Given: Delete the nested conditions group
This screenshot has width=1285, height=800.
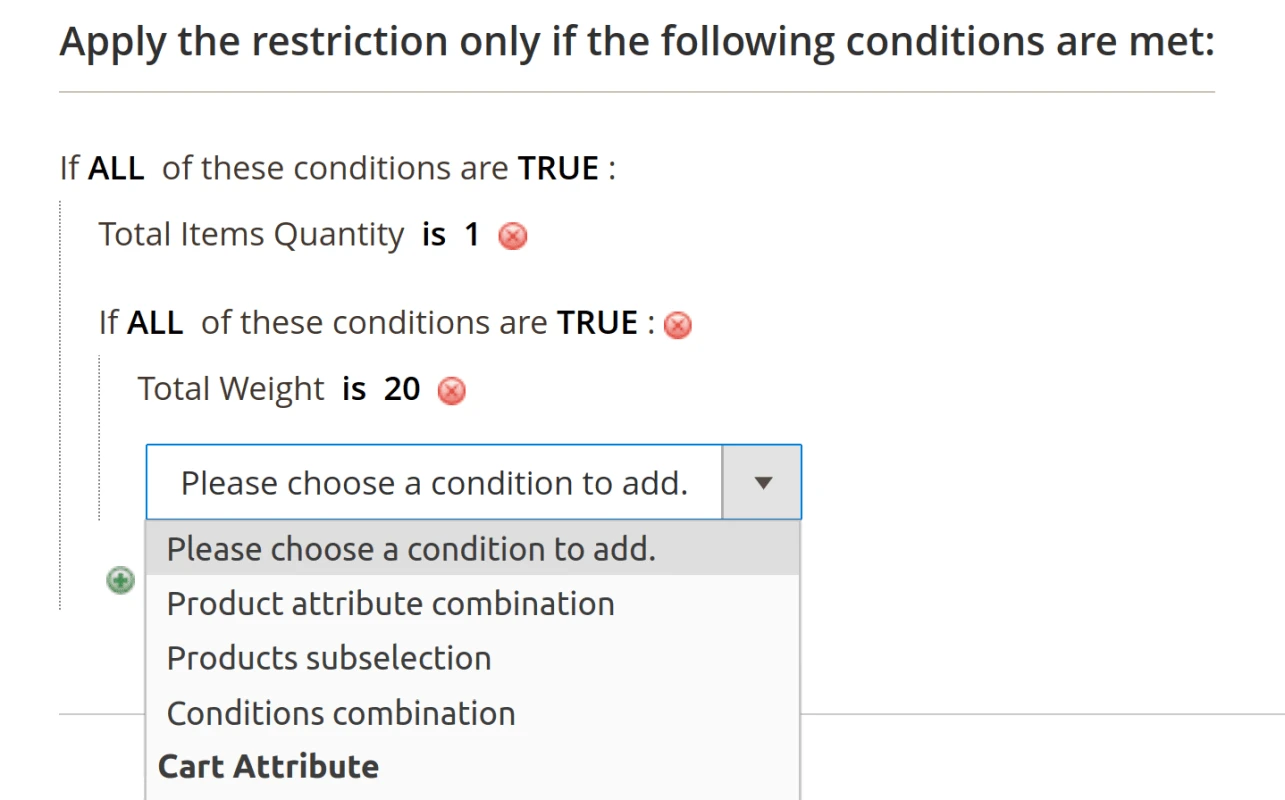Looking at the screenshot, I should 678,325.
